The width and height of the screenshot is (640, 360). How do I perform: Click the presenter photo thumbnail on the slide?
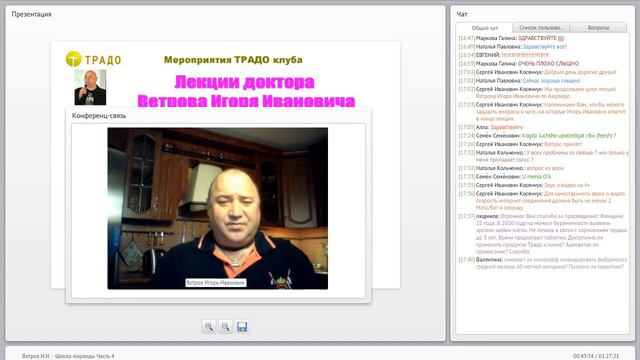coord(90,87)
